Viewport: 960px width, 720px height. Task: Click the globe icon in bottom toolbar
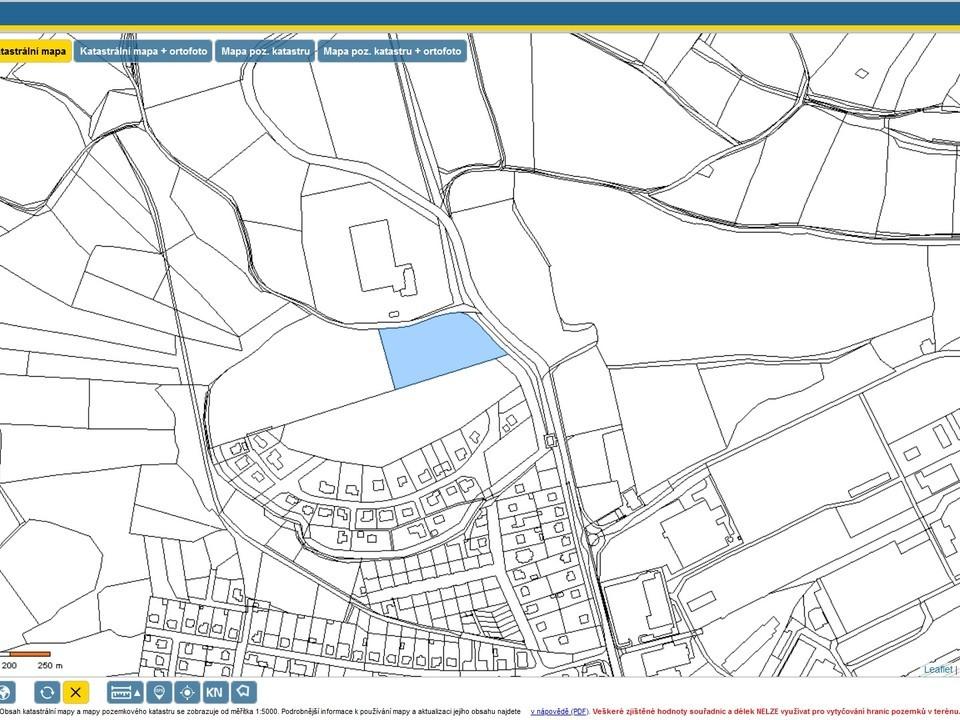pos(6,692)
